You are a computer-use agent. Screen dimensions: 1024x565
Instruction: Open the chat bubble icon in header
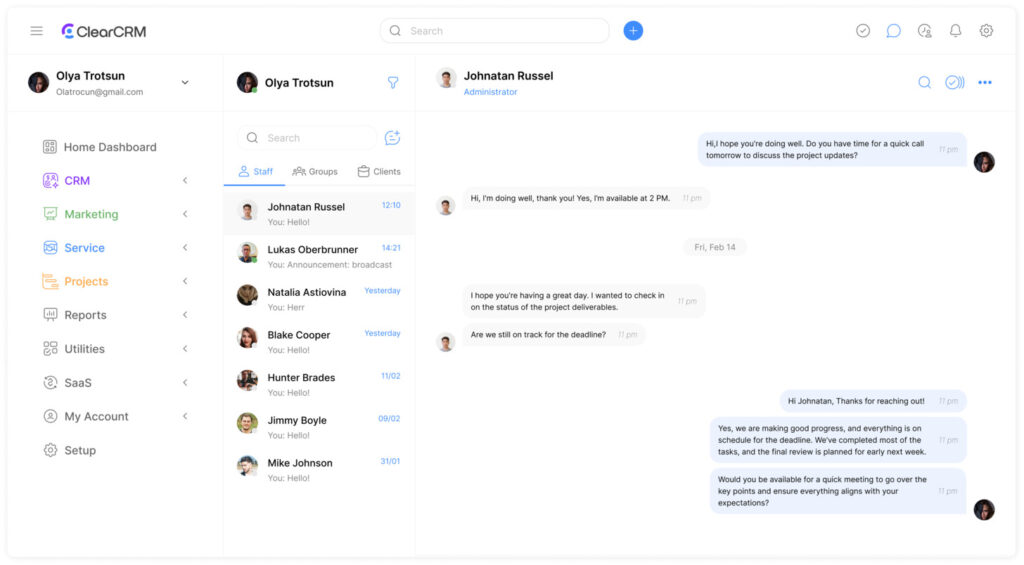point(893,31)
